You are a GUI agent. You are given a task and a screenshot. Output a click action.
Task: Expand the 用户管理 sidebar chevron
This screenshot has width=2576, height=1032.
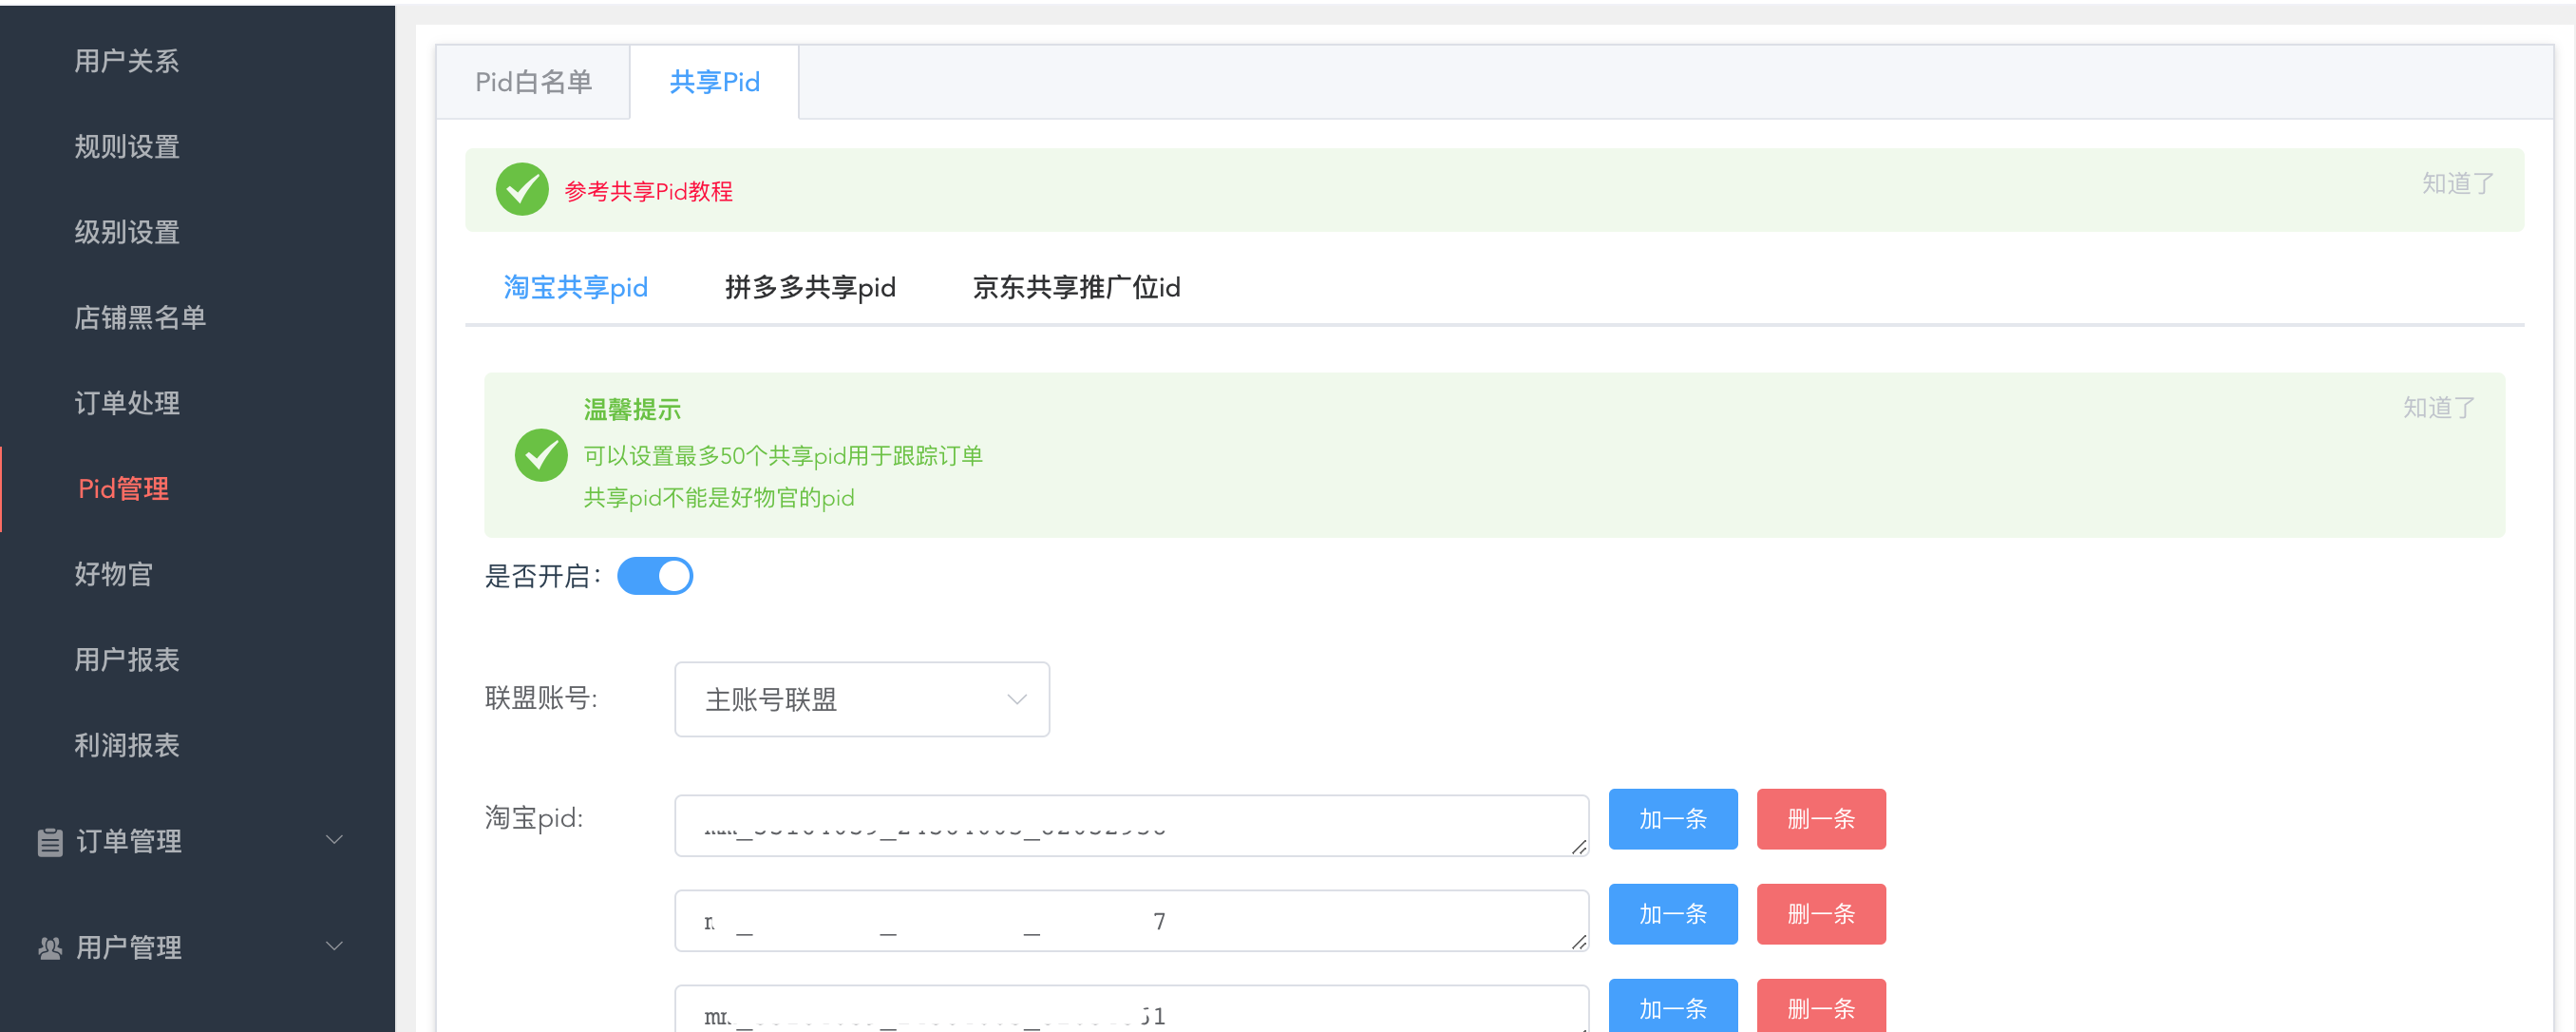(x=335, y=946)
